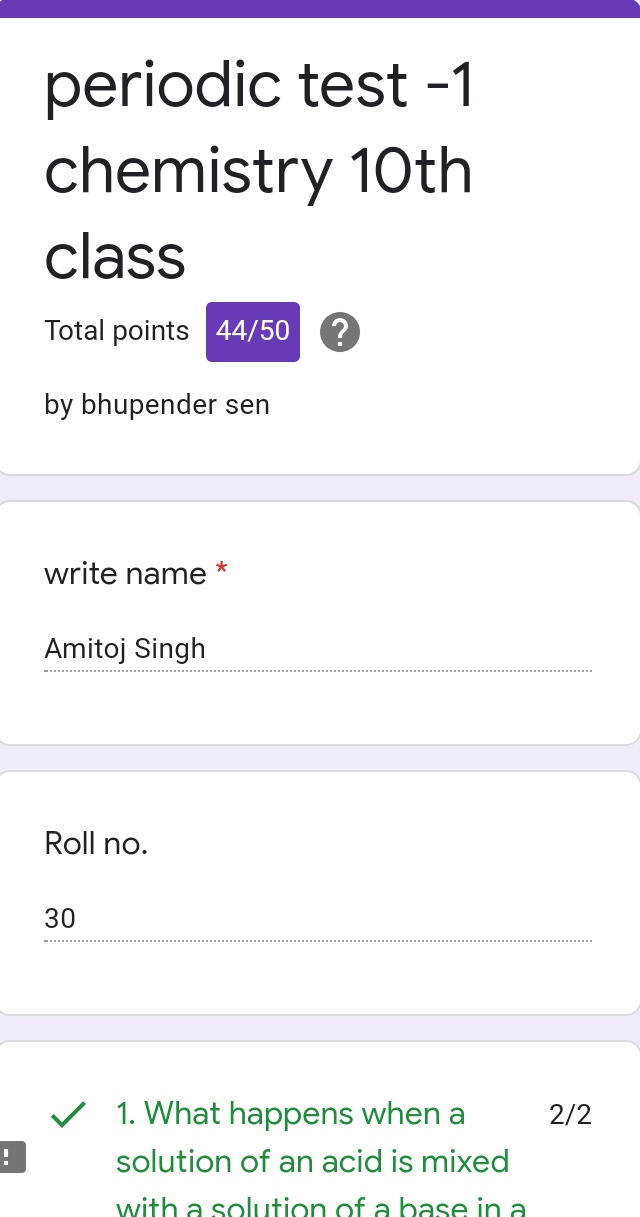Click the word "class" in the heading
Viewport: 640px width, 1217px height.
tap(115, 257)
